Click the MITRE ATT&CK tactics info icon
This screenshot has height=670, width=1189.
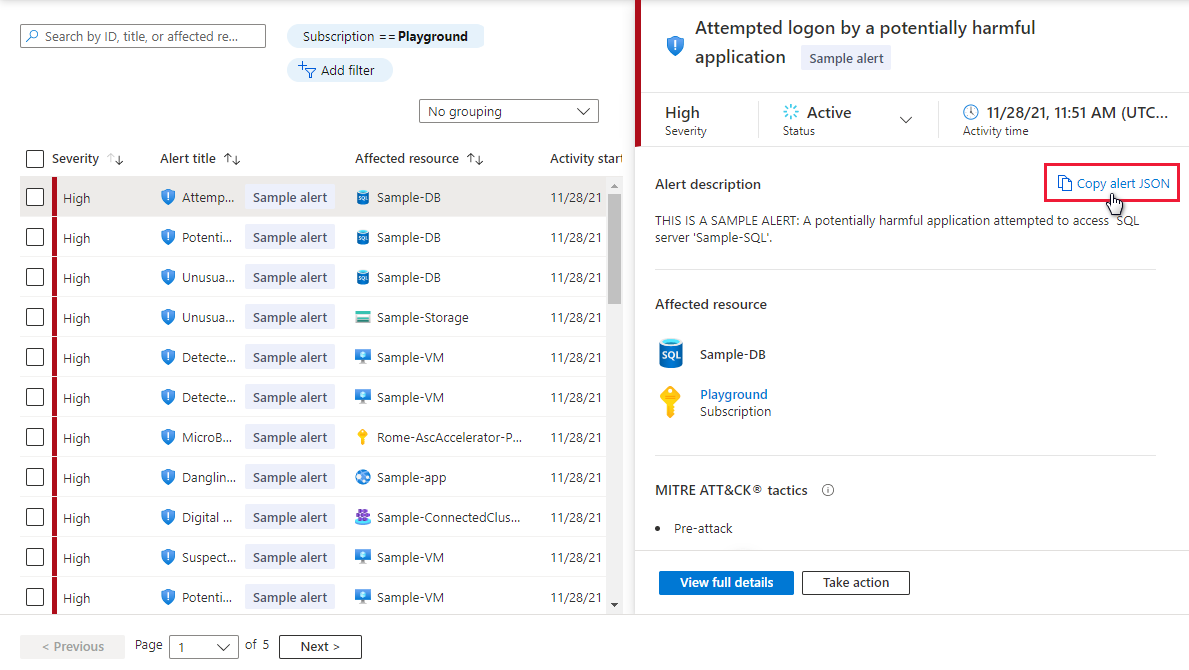(x=828, y=491)
